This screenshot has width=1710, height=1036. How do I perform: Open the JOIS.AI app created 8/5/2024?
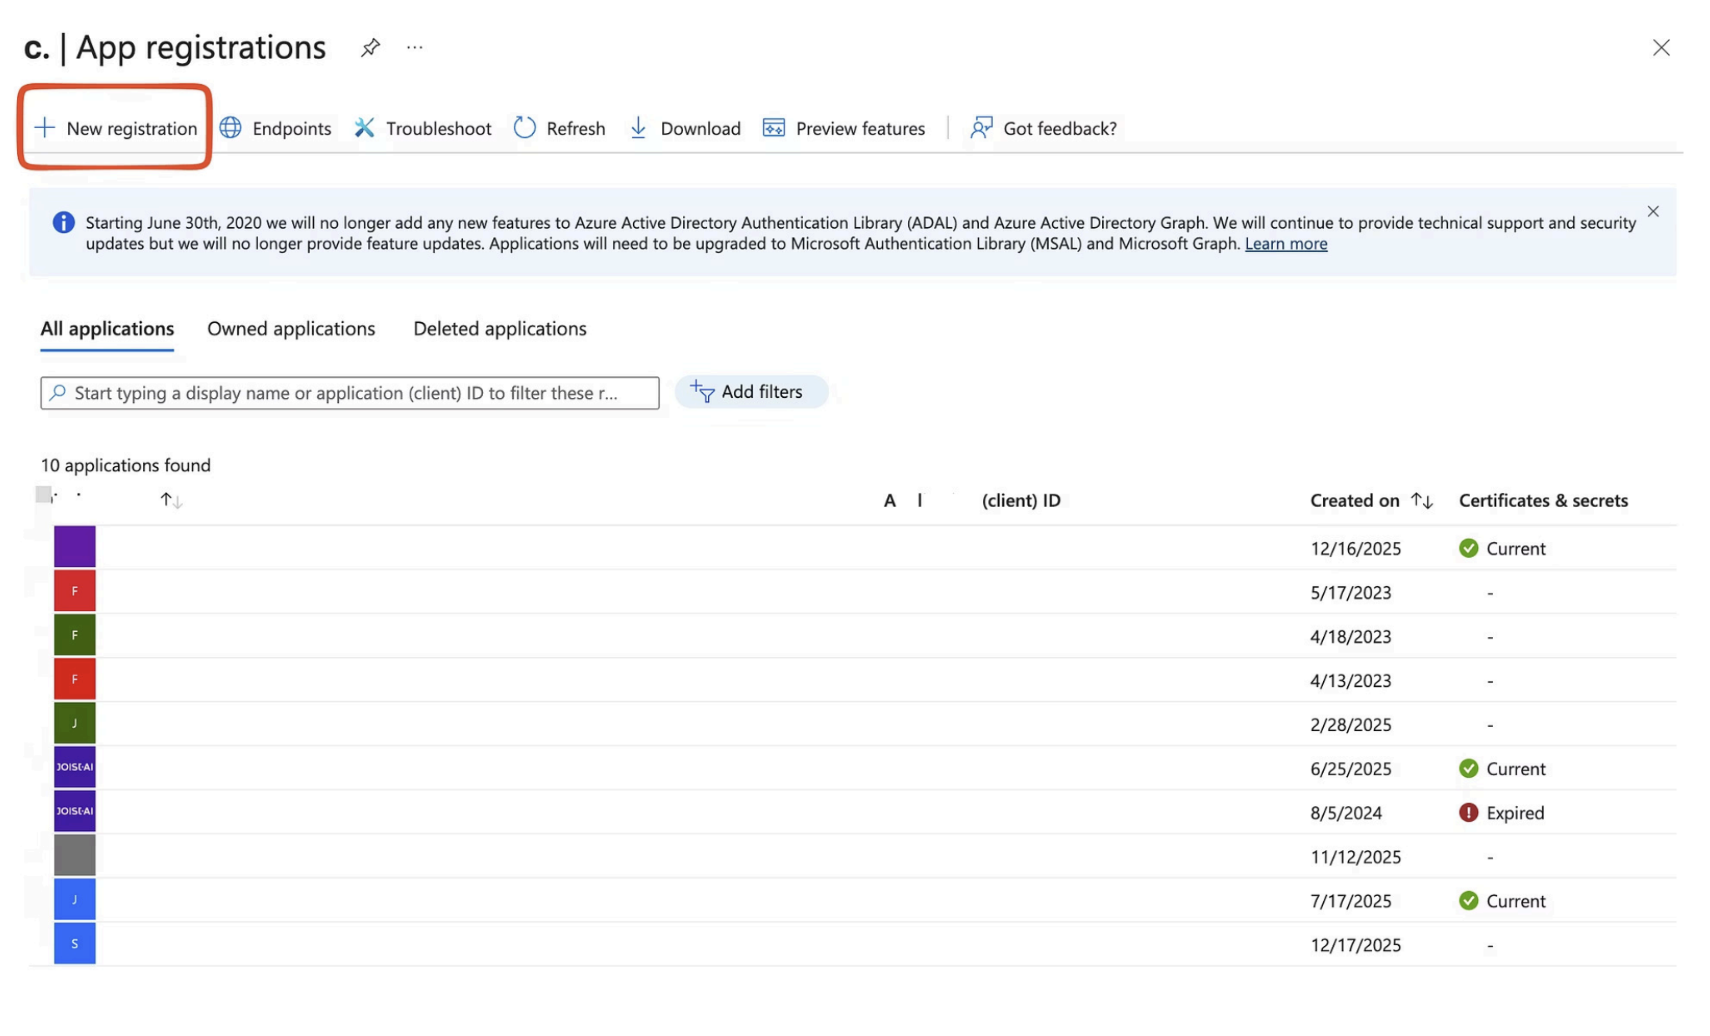tap(75, 811)
